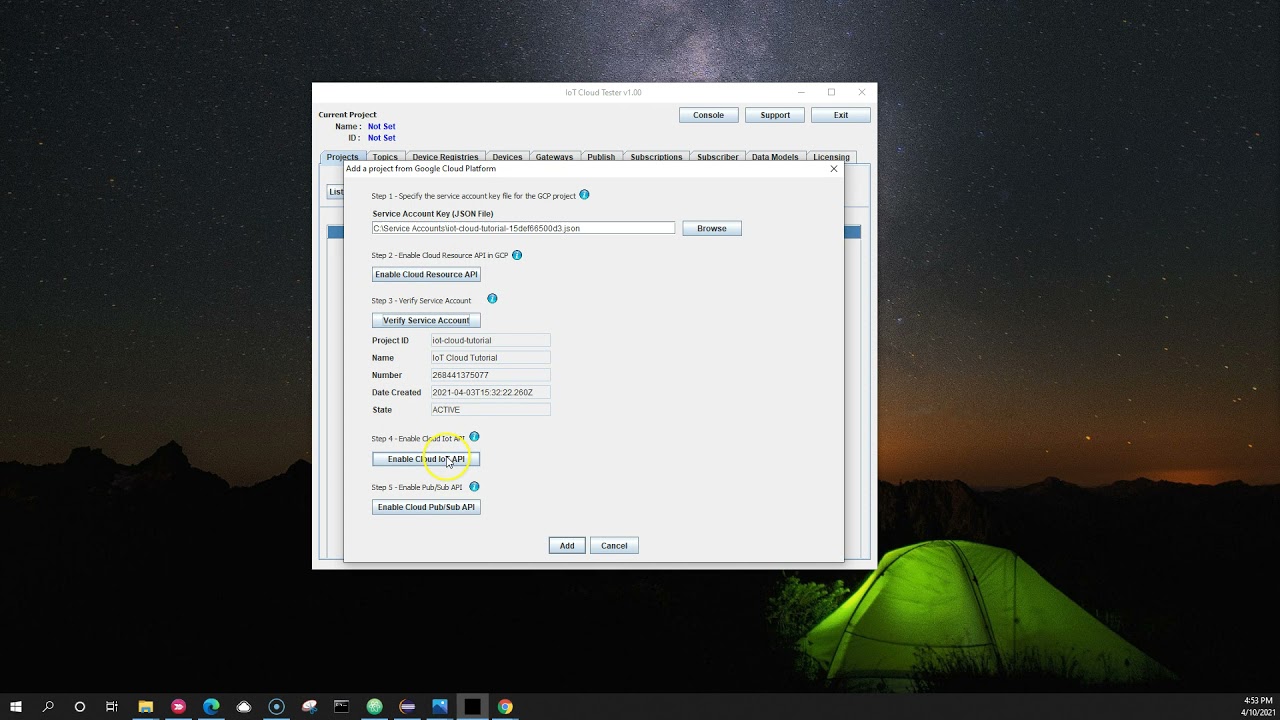The height and width of the screenshot is (720, 1280).
Task: Click the Name field showing IoT Cloud Tutorial
Action: click(490, 357)
